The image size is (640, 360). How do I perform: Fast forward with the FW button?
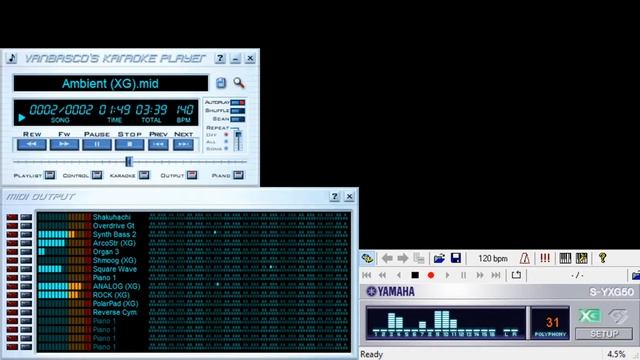[64, 144]
